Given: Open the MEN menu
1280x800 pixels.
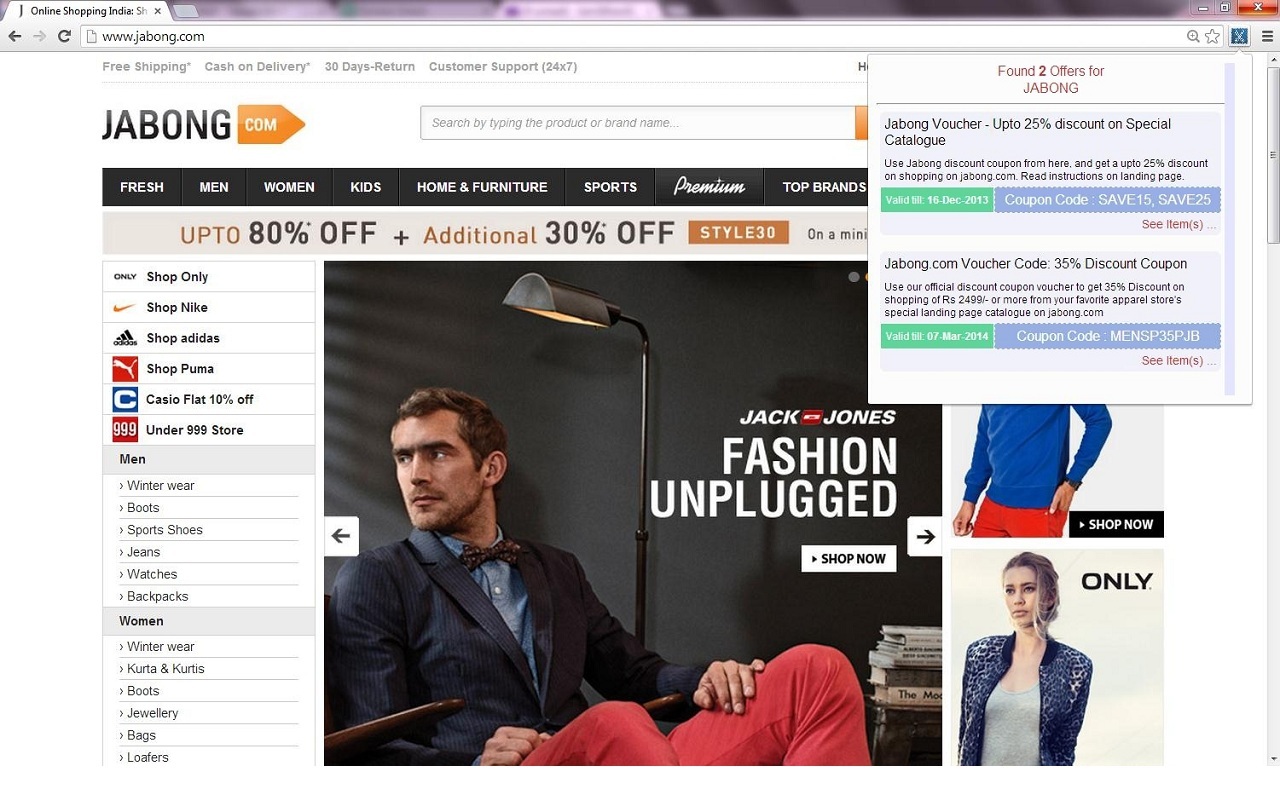Looking at the screenshot, I should (x=214, y=187).
